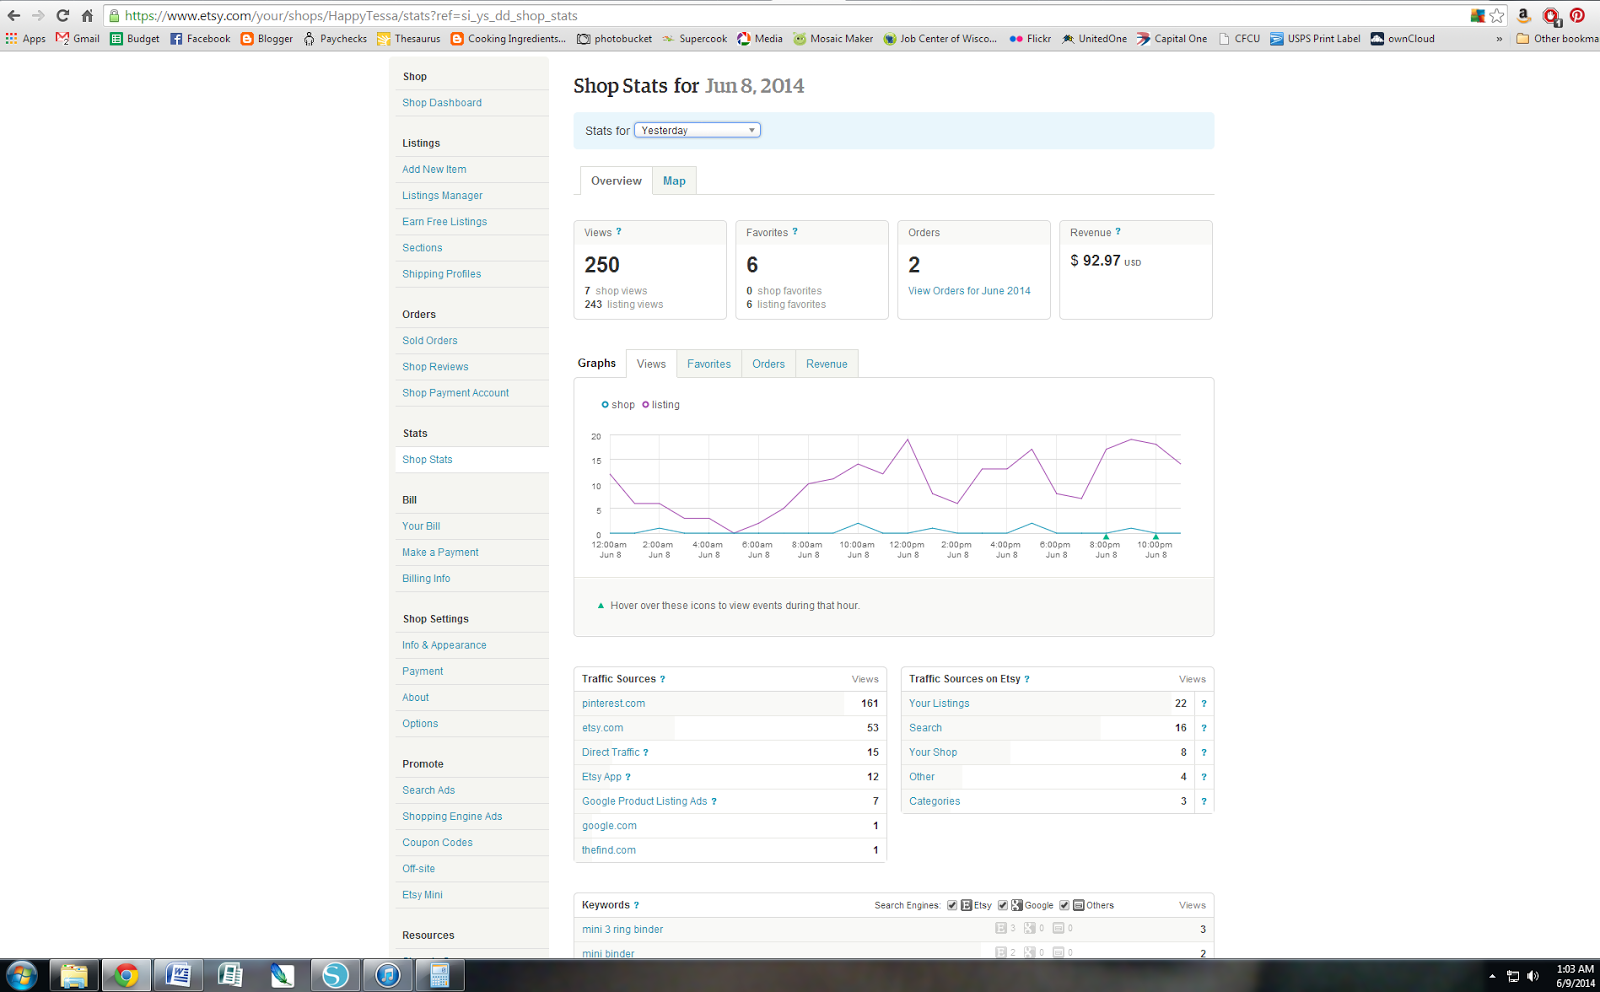The height and width of the screenshot is (992, 1600).
Task: Switch to the Map tab
Action: click(x=675, y=181)
